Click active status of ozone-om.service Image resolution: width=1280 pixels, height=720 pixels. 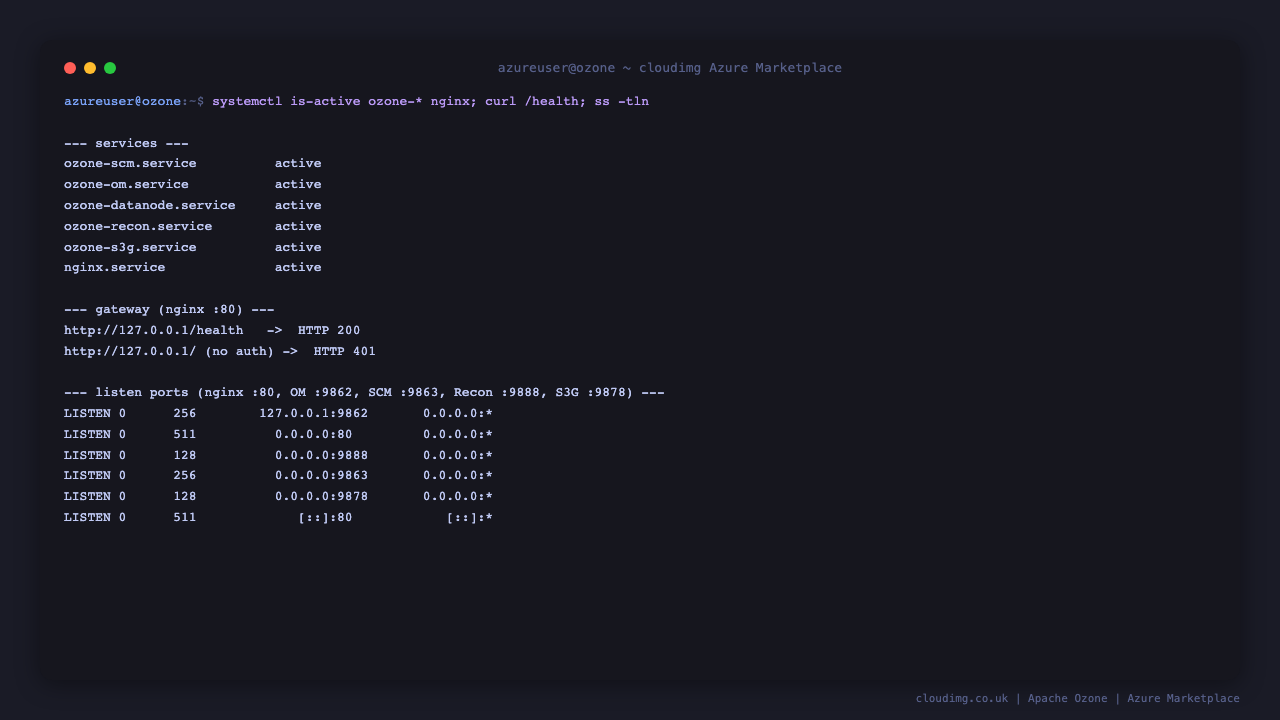[298, 185]
